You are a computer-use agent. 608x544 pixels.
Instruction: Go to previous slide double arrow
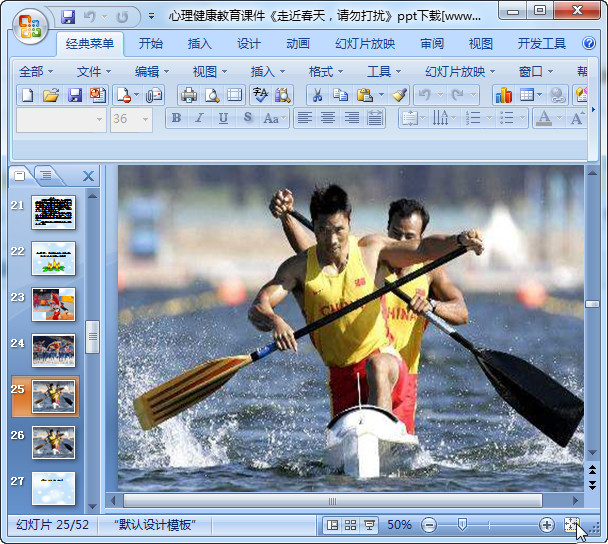(x=592, y=470)
